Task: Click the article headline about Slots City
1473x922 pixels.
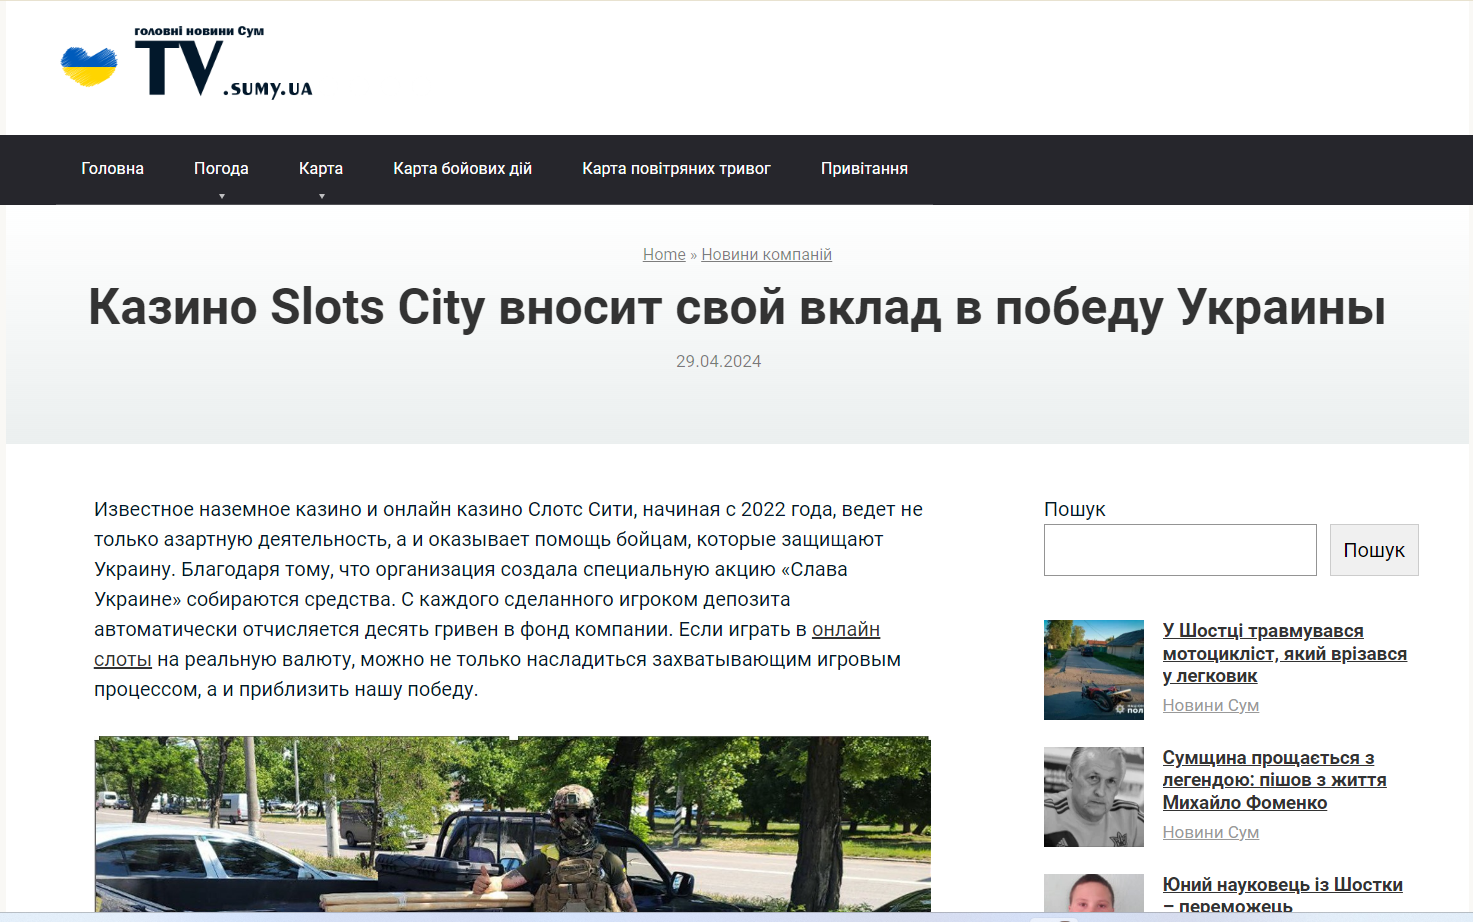Action: [737, 306]
